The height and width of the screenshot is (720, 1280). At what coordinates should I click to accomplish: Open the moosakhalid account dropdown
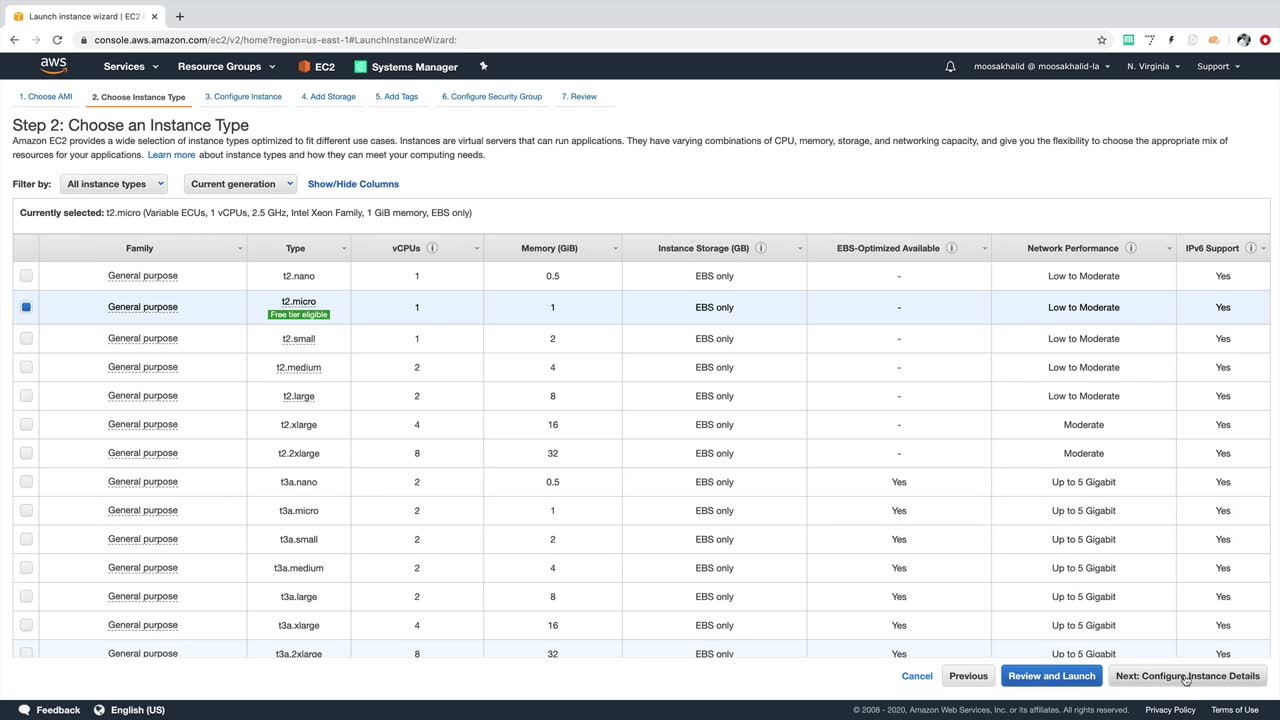pos(1042,67)
